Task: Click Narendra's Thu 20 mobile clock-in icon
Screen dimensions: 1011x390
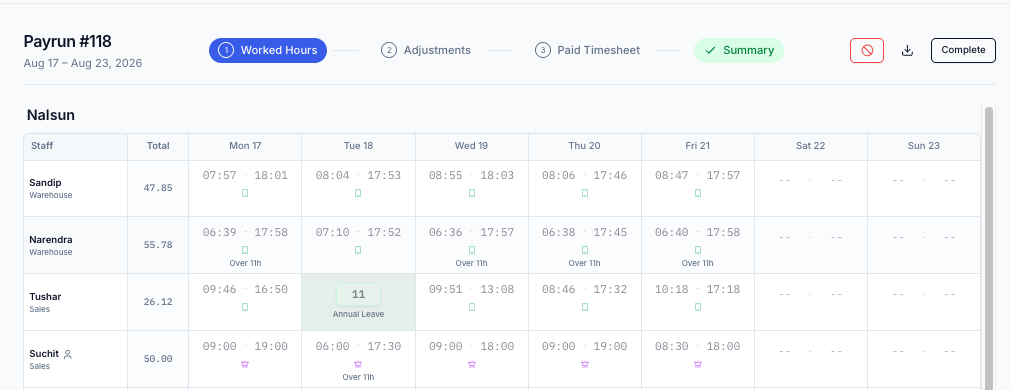Action: pyautogui.click(x=585, y=249)
